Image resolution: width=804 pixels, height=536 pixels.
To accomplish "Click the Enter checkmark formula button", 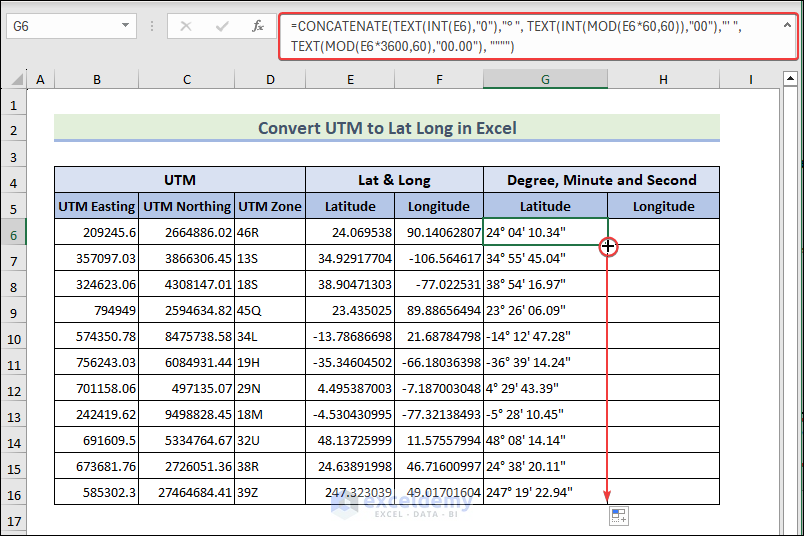I will pos(222,26).
